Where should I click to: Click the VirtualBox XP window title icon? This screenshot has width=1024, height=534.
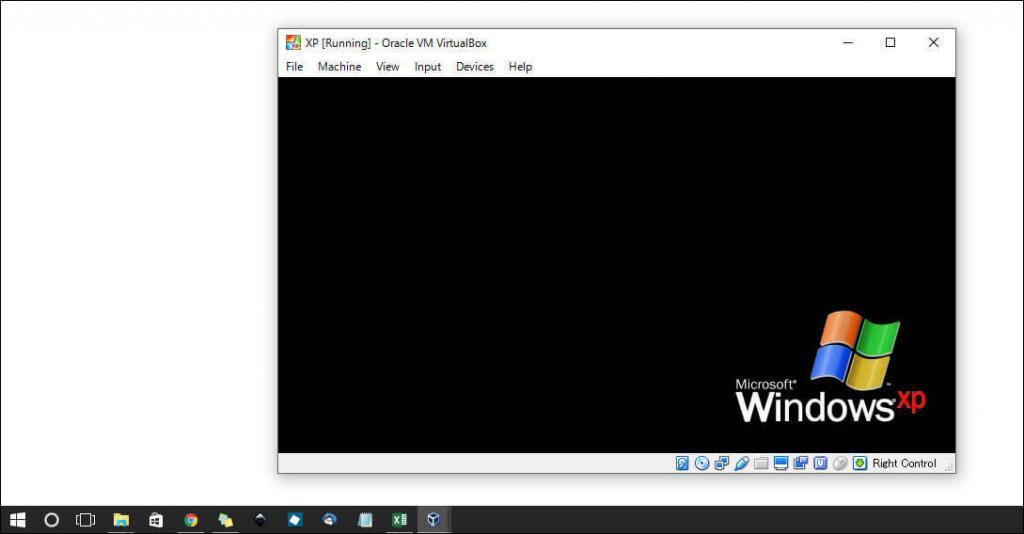point(293,43)
